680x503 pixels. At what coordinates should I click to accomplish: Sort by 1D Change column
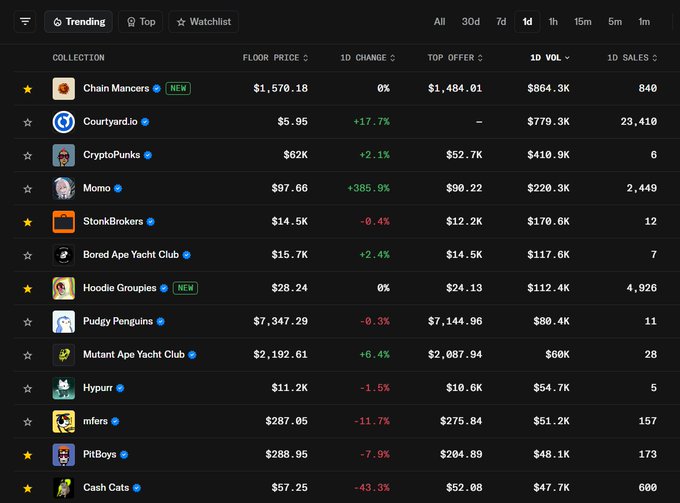pos(368,58)
